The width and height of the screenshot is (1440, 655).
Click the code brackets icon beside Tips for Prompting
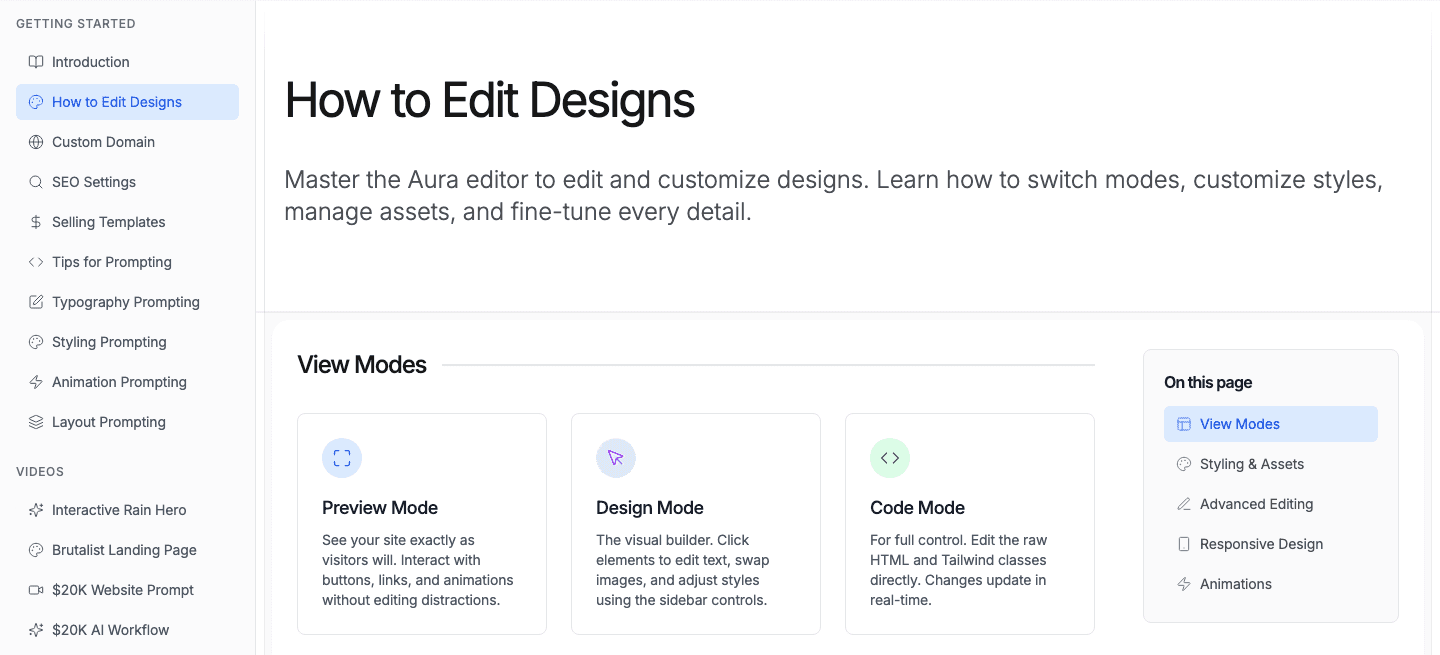click(x=36, y=262)
